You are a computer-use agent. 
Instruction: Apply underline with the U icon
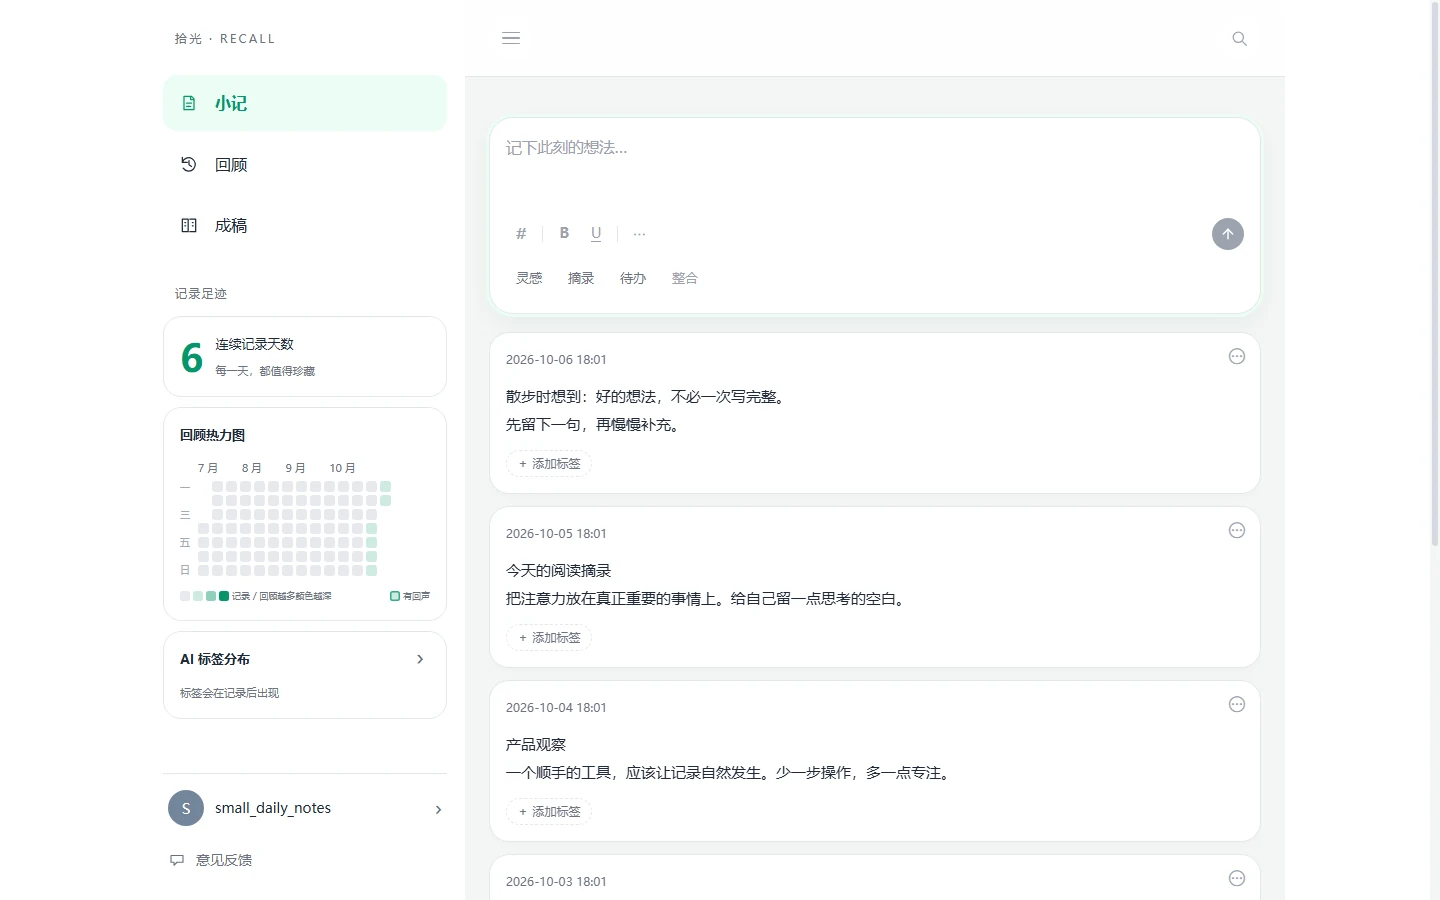tap(596, 233)
